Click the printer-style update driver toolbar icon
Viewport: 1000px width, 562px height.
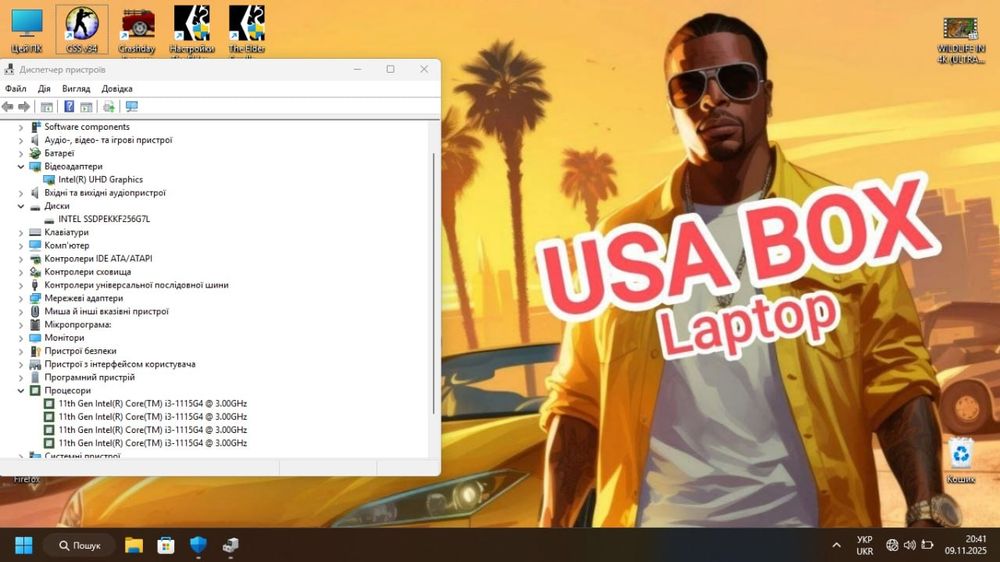tap(109, 107)
